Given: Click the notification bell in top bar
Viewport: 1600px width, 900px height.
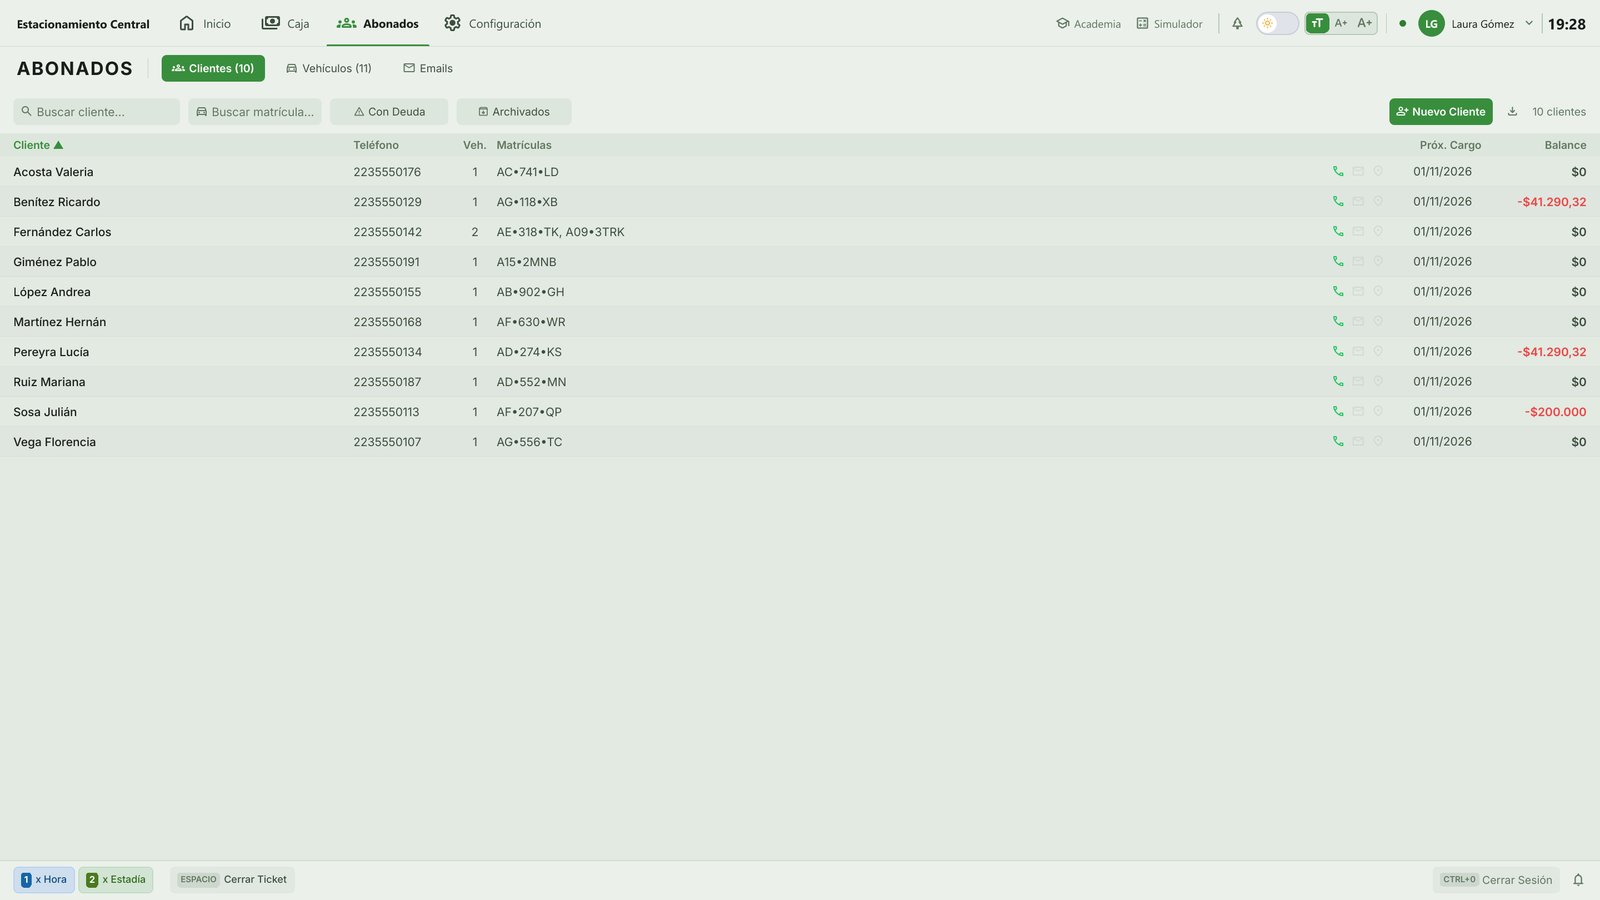Looking at the screenshot, I should coord(1237,23).
